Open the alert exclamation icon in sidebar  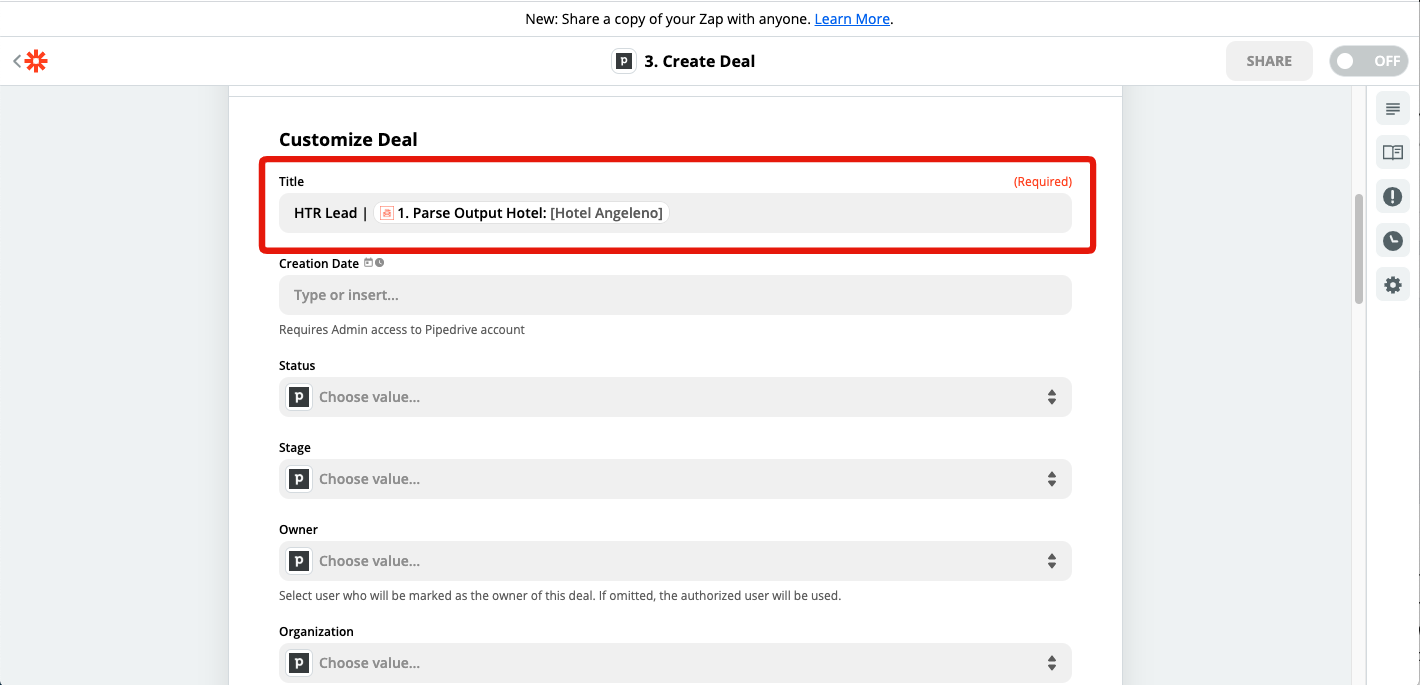1392,196
